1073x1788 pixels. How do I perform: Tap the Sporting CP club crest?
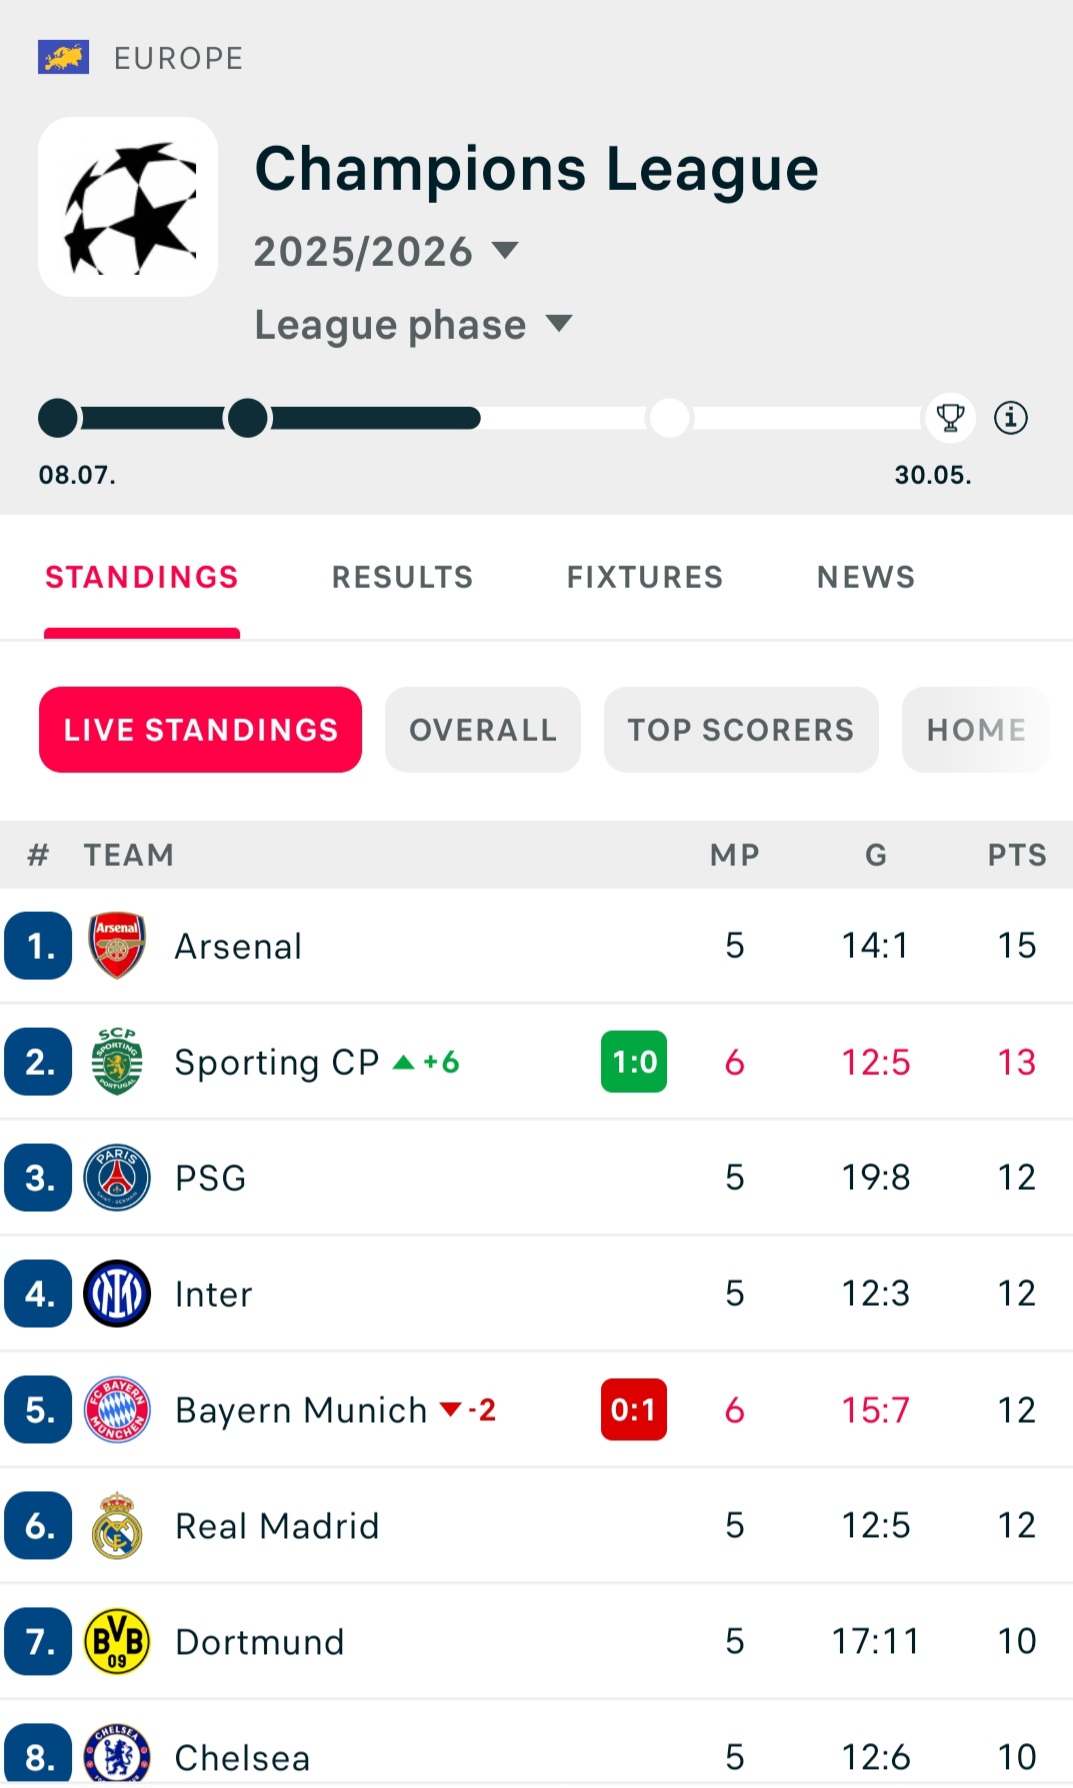pyautogui.click(x=117, y=1061)
